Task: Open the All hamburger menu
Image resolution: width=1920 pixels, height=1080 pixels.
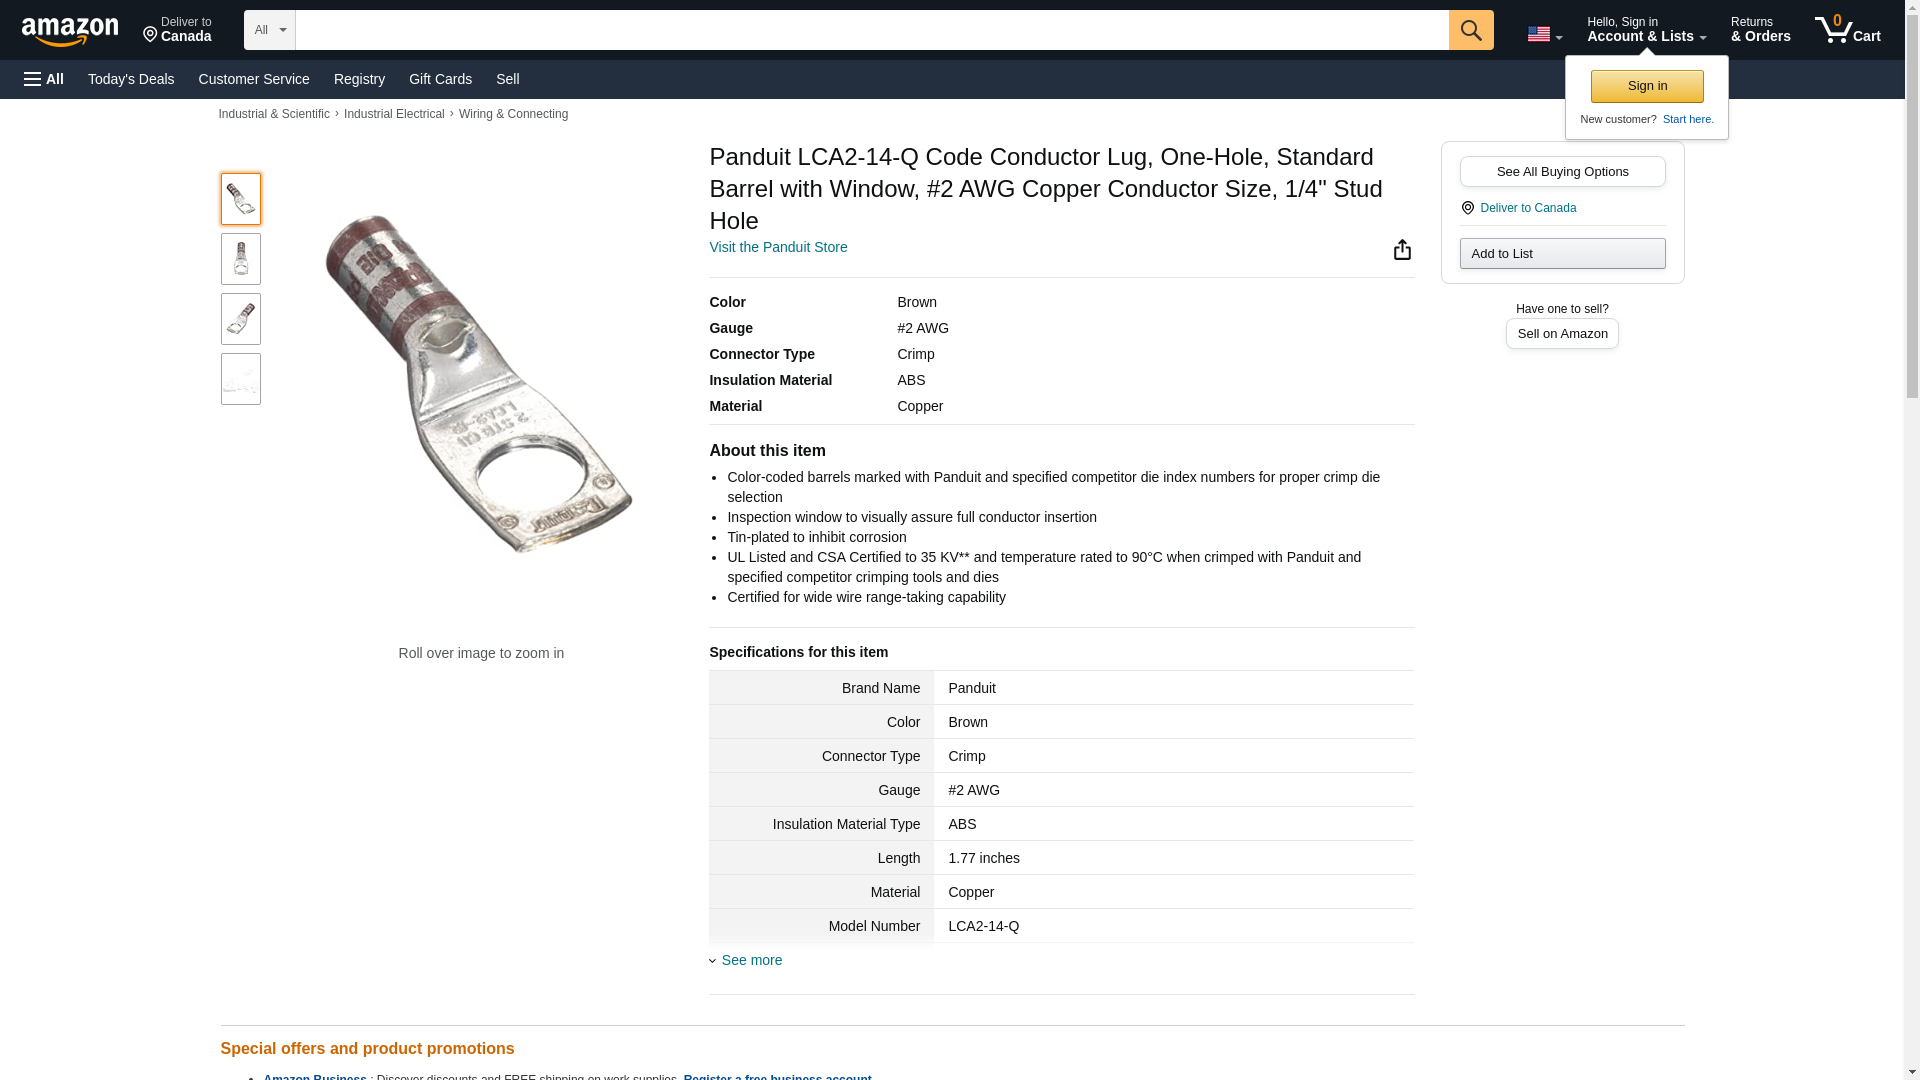Action: (44, 79)
